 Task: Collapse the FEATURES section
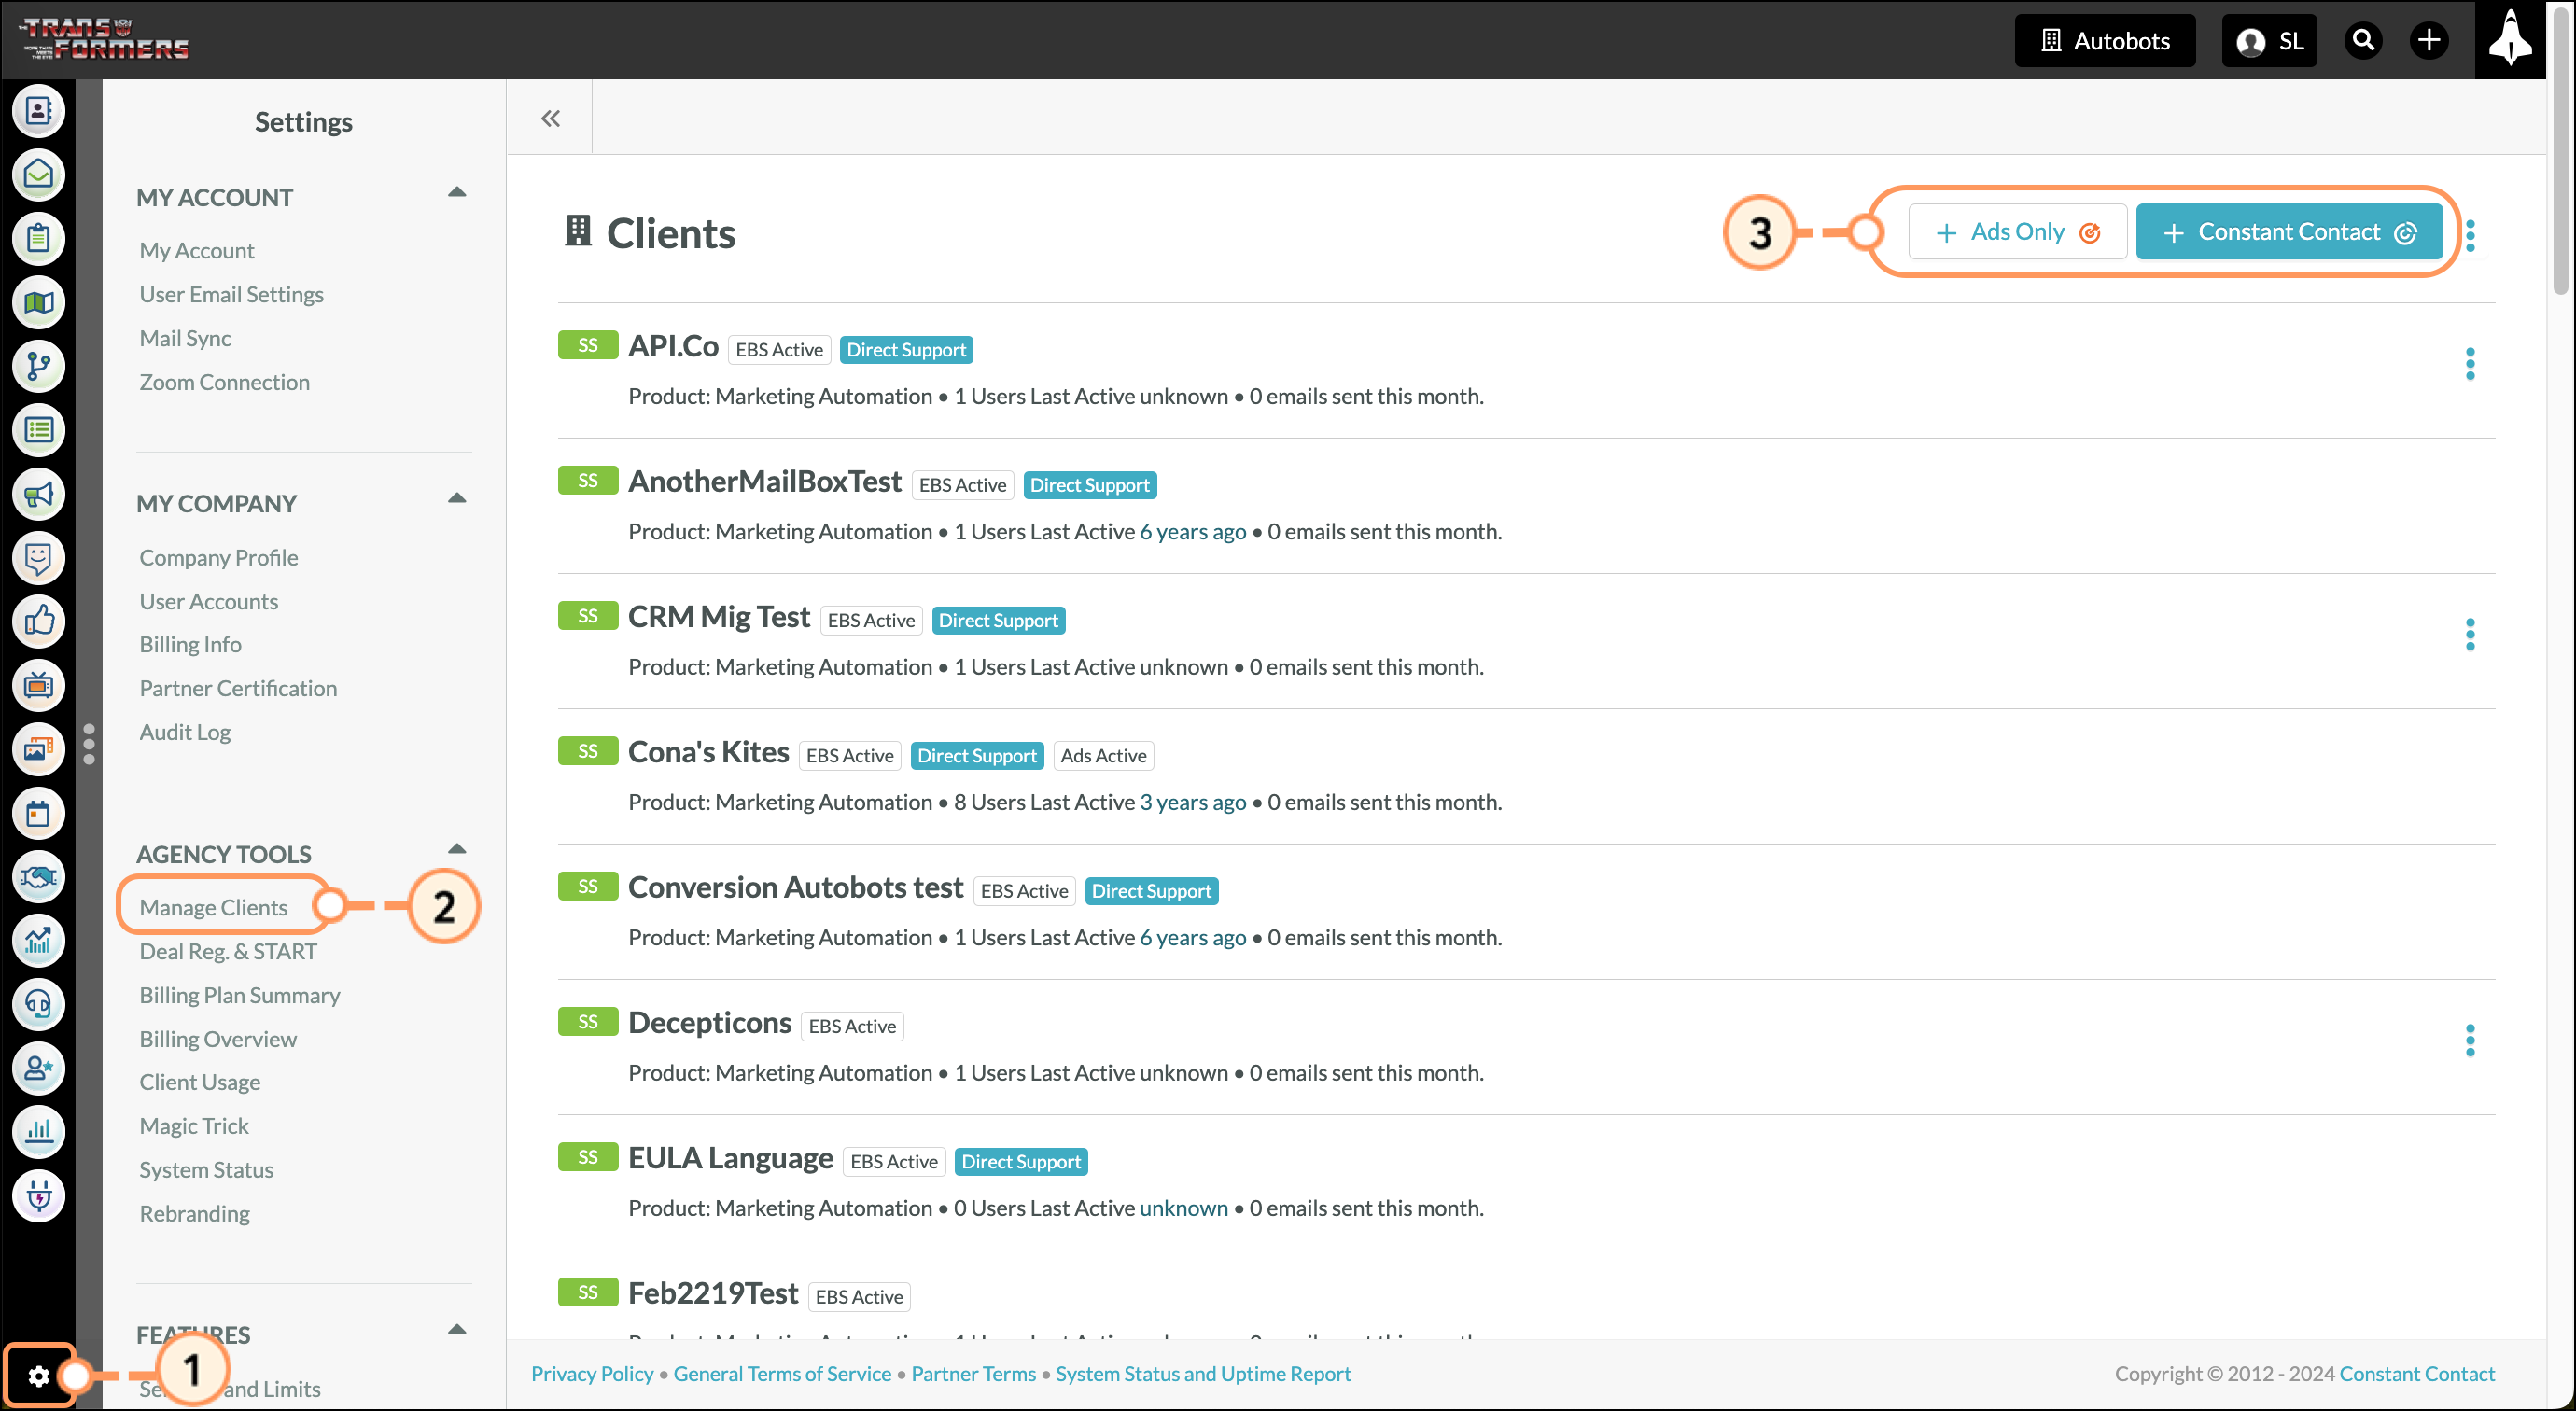(x=457, y=1330)
